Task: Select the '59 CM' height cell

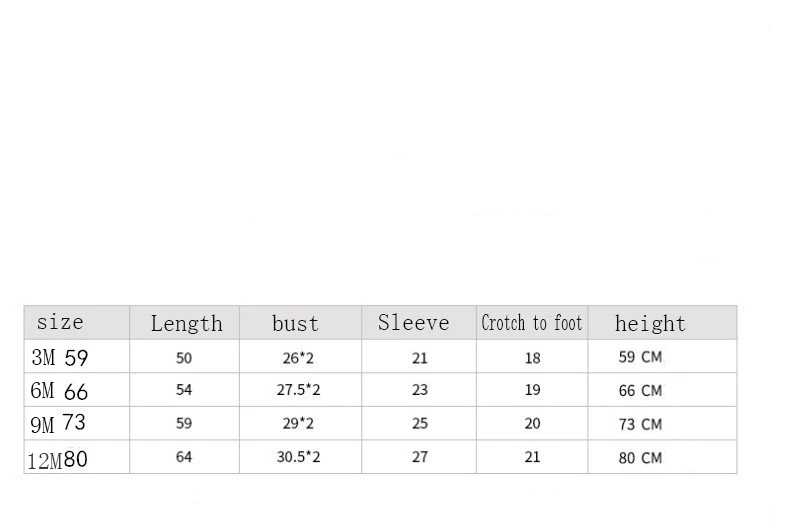Action: 640,357
